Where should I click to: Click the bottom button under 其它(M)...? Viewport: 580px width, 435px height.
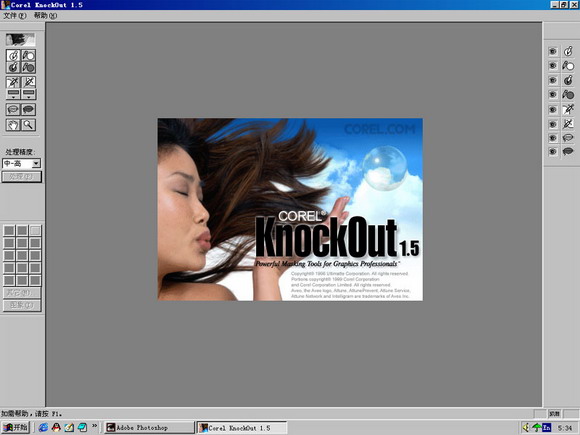coord(22,305)
